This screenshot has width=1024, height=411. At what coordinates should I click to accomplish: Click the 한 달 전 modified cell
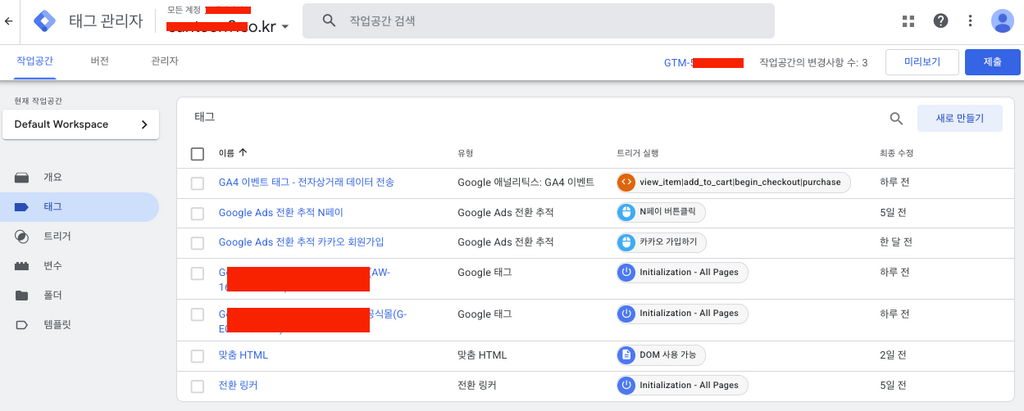click(896, 242)
